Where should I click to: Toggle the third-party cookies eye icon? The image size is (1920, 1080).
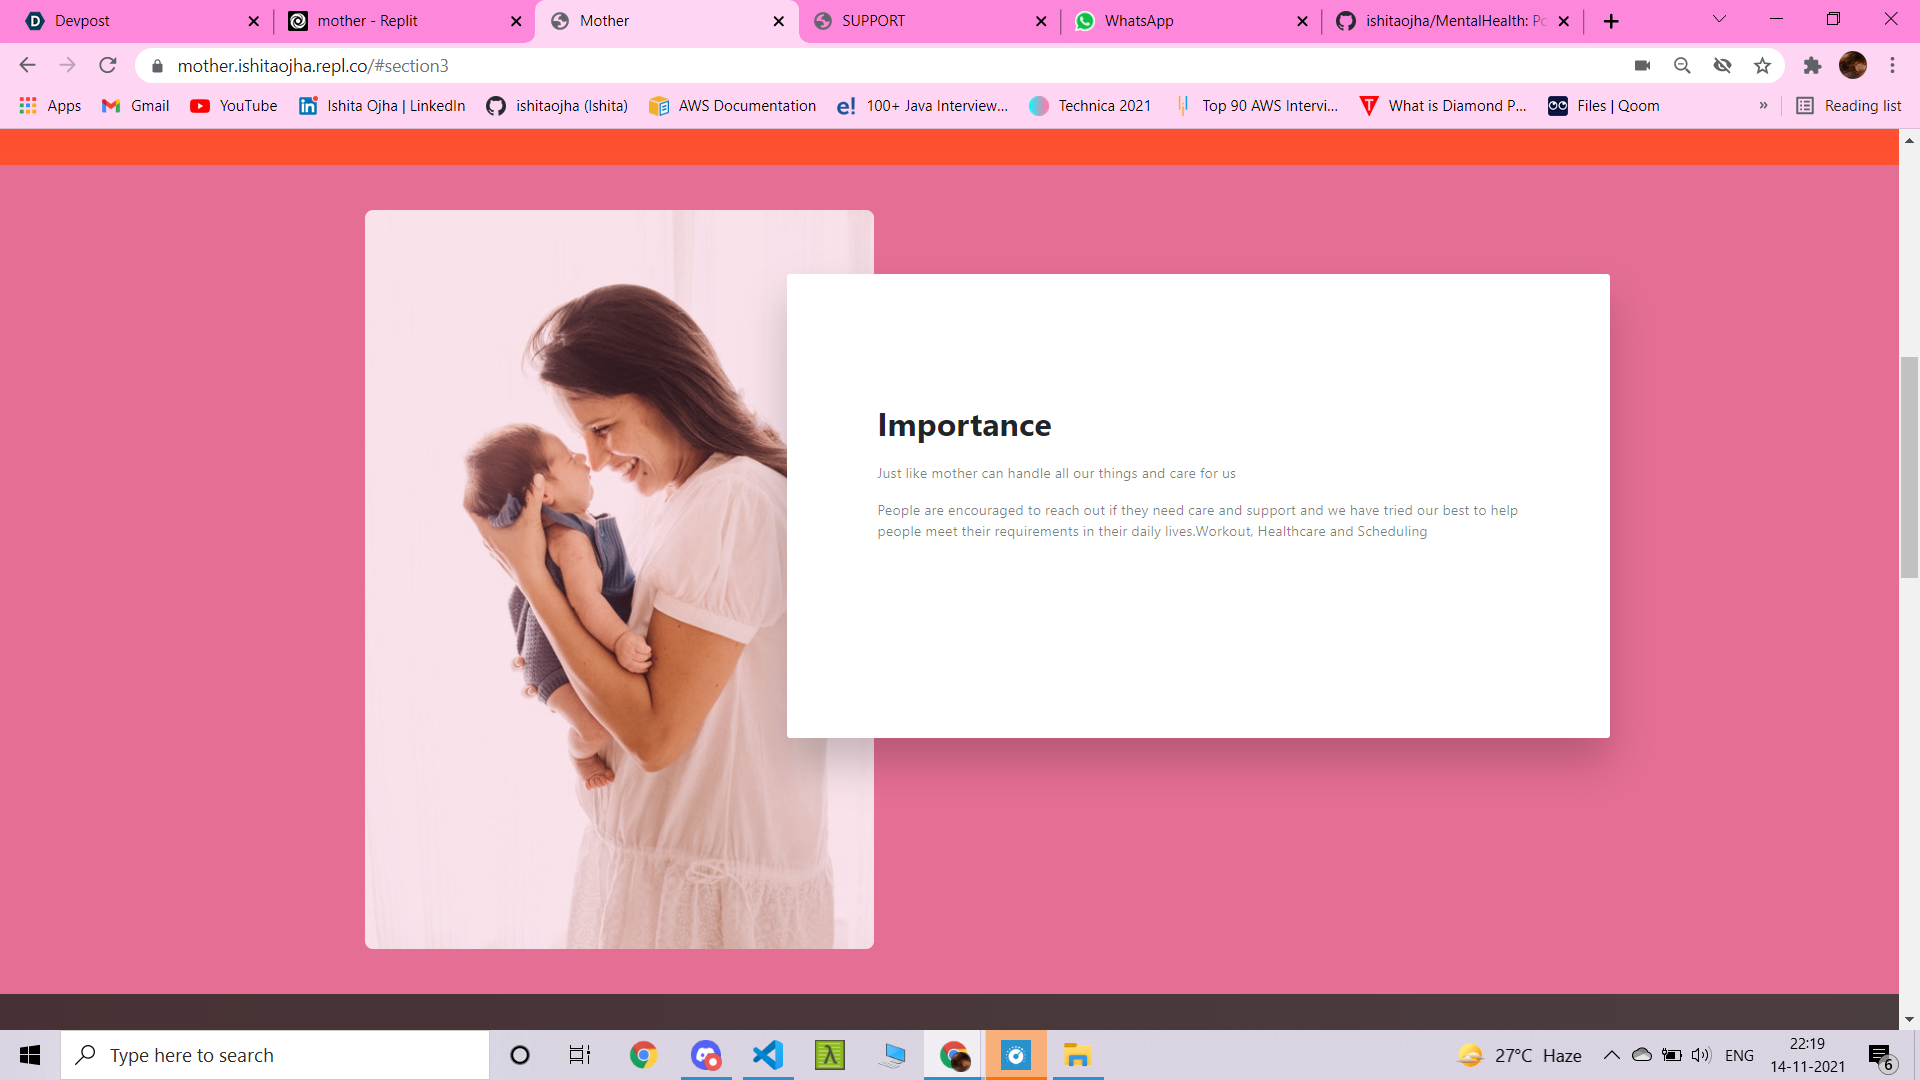point(1723,66)
